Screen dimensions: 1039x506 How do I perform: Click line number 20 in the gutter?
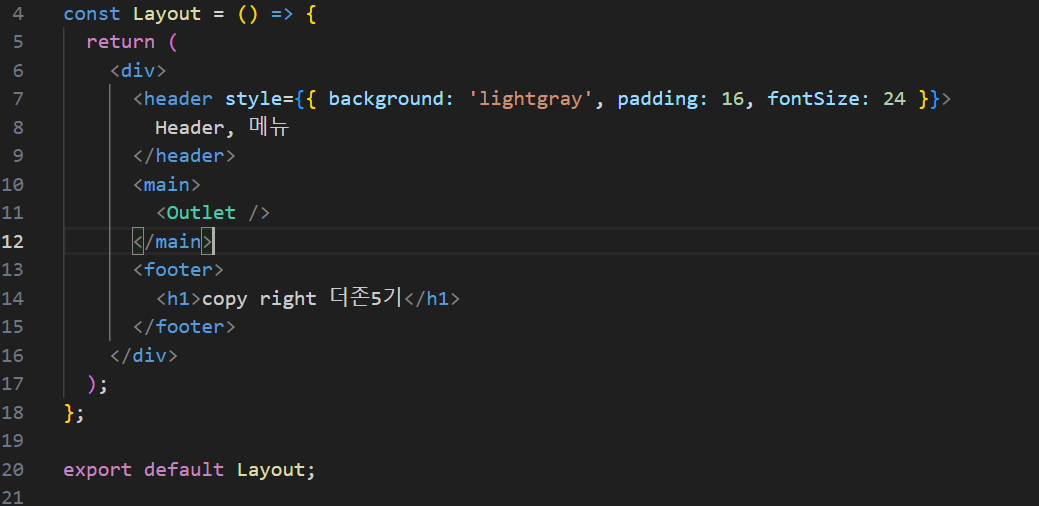(13, 470)
